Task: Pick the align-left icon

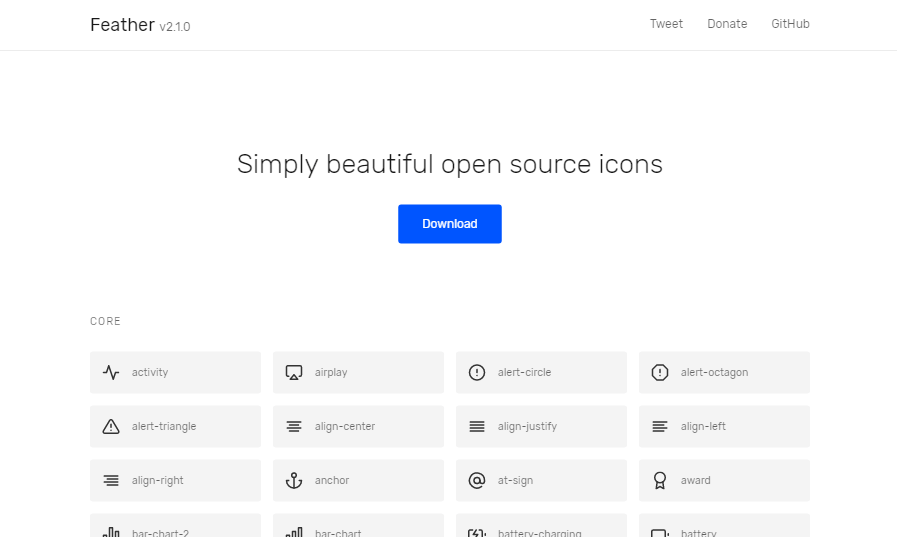Action: pyautogui.click(x=660, y=427)
